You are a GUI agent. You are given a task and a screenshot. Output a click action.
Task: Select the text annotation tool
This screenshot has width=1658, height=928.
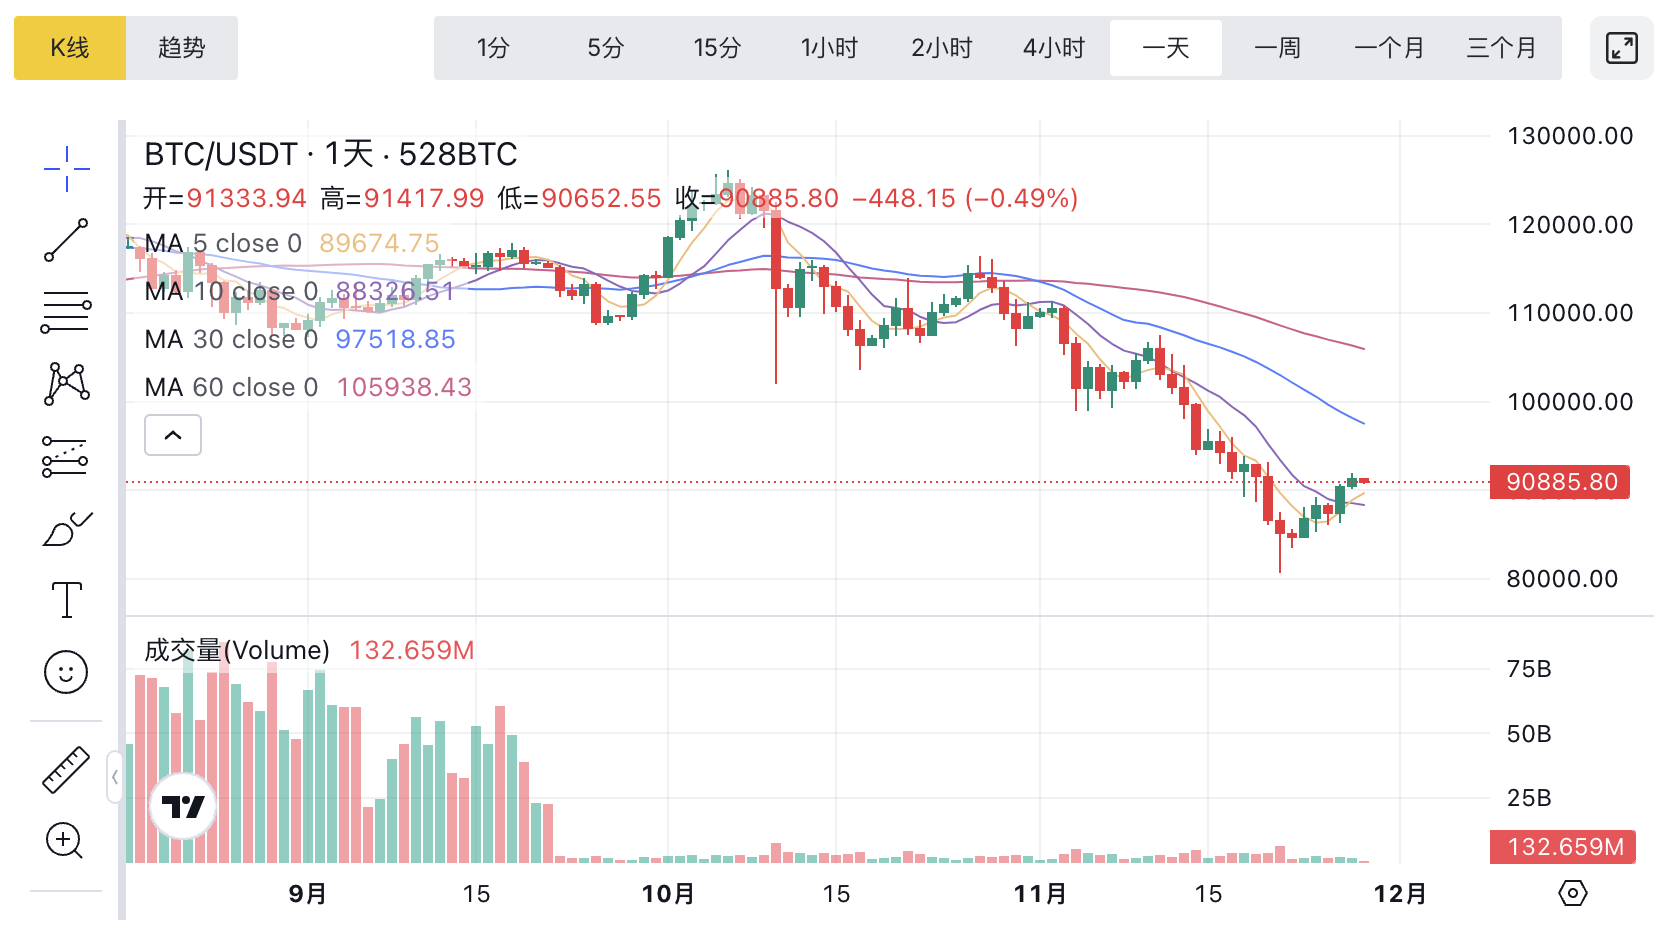coord(66,600)
